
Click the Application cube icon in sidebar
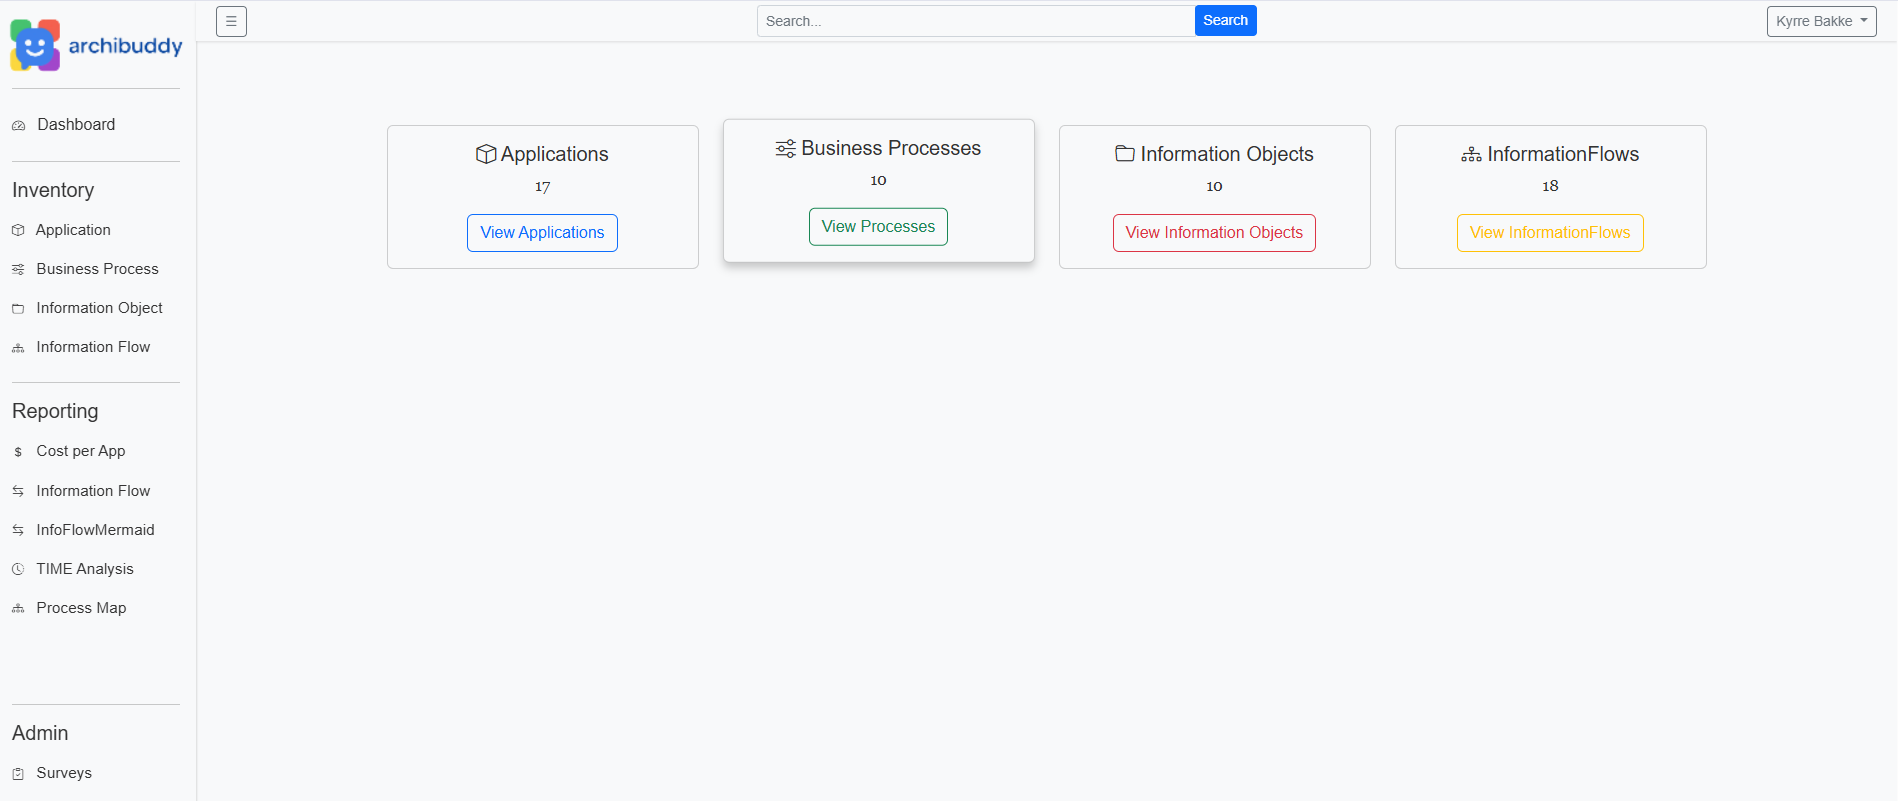[18, 230]
